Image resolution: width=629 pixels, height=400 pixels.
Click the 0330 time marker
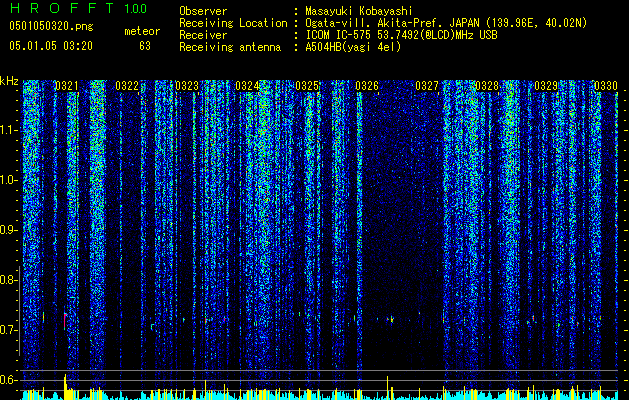(x=606, y=86)
